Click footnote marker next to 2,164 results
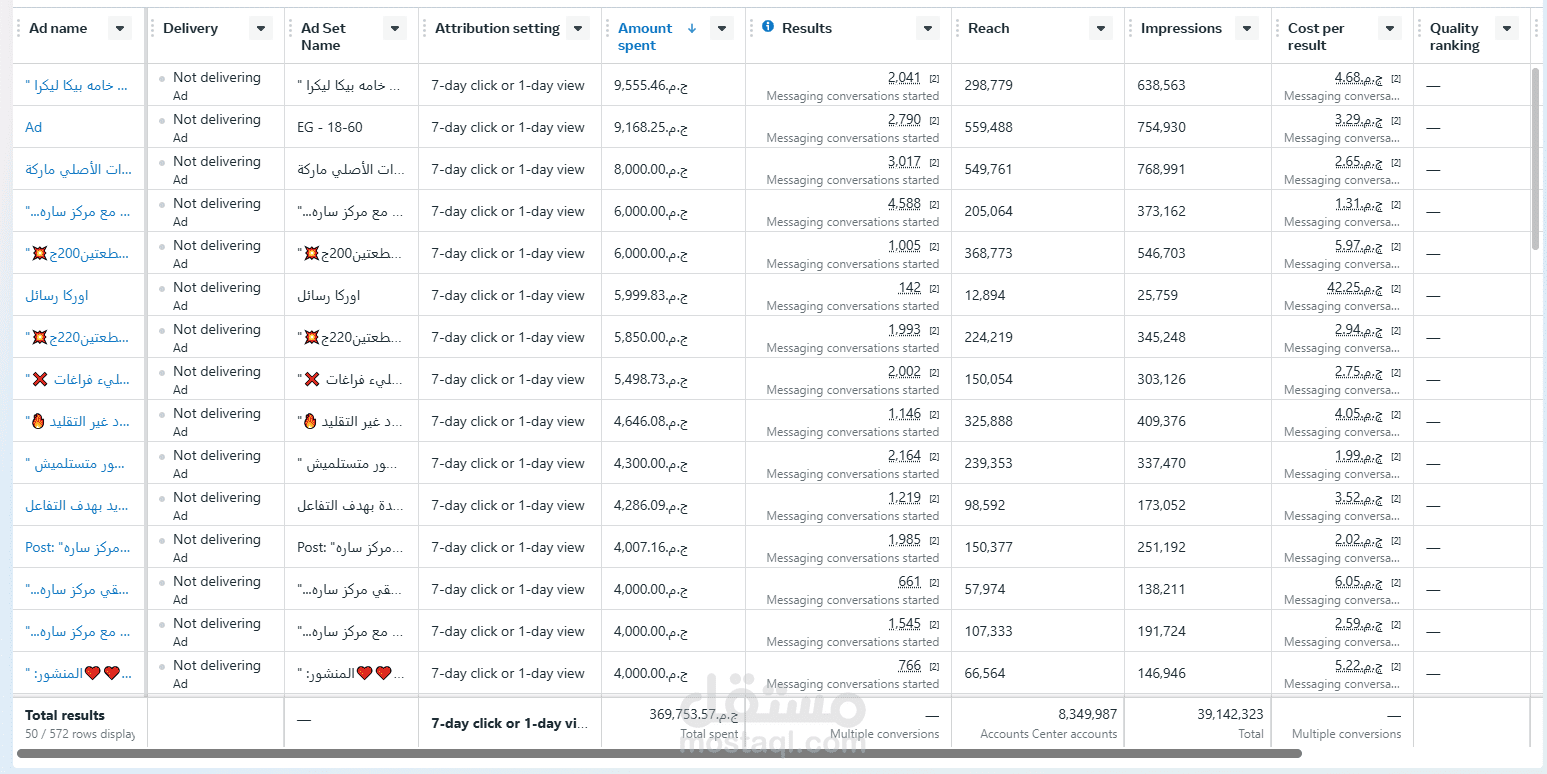 tap(934, 456)
